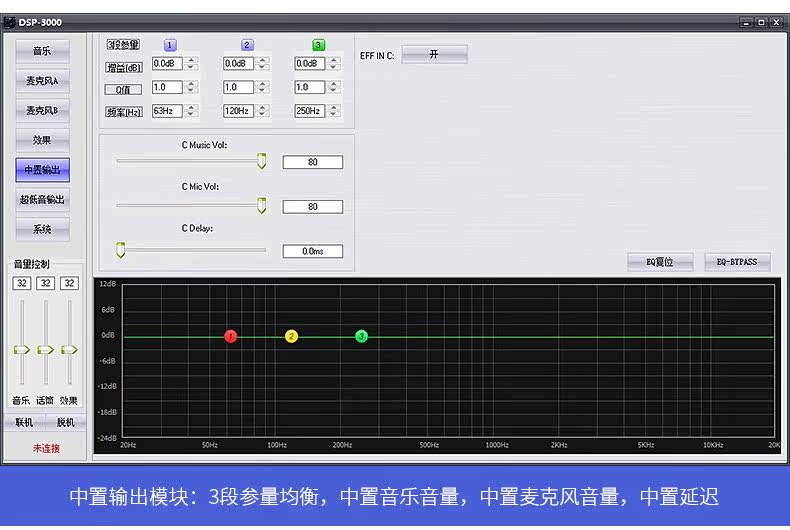The width and height of the screenshot is (790, 530).
Task: Select EQ band 1 button
Action: coord(170,45)
